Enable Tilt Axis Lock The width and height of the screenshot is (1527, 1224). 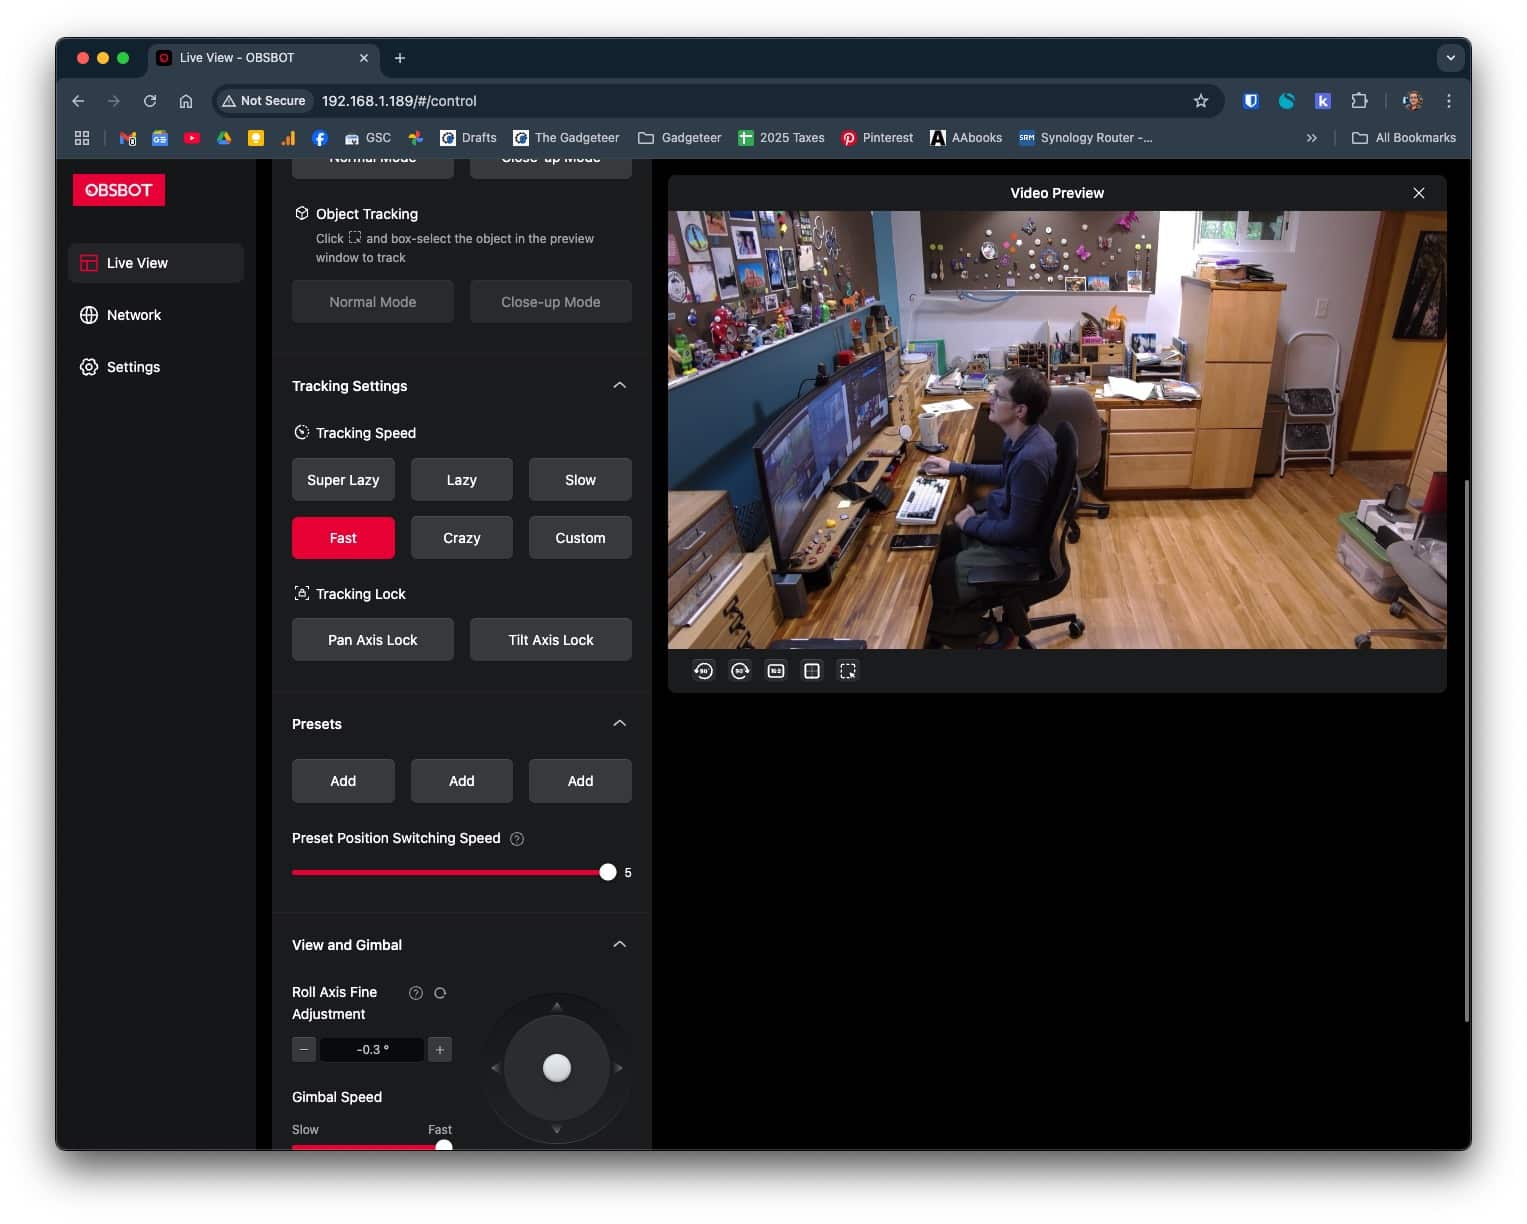550,640
